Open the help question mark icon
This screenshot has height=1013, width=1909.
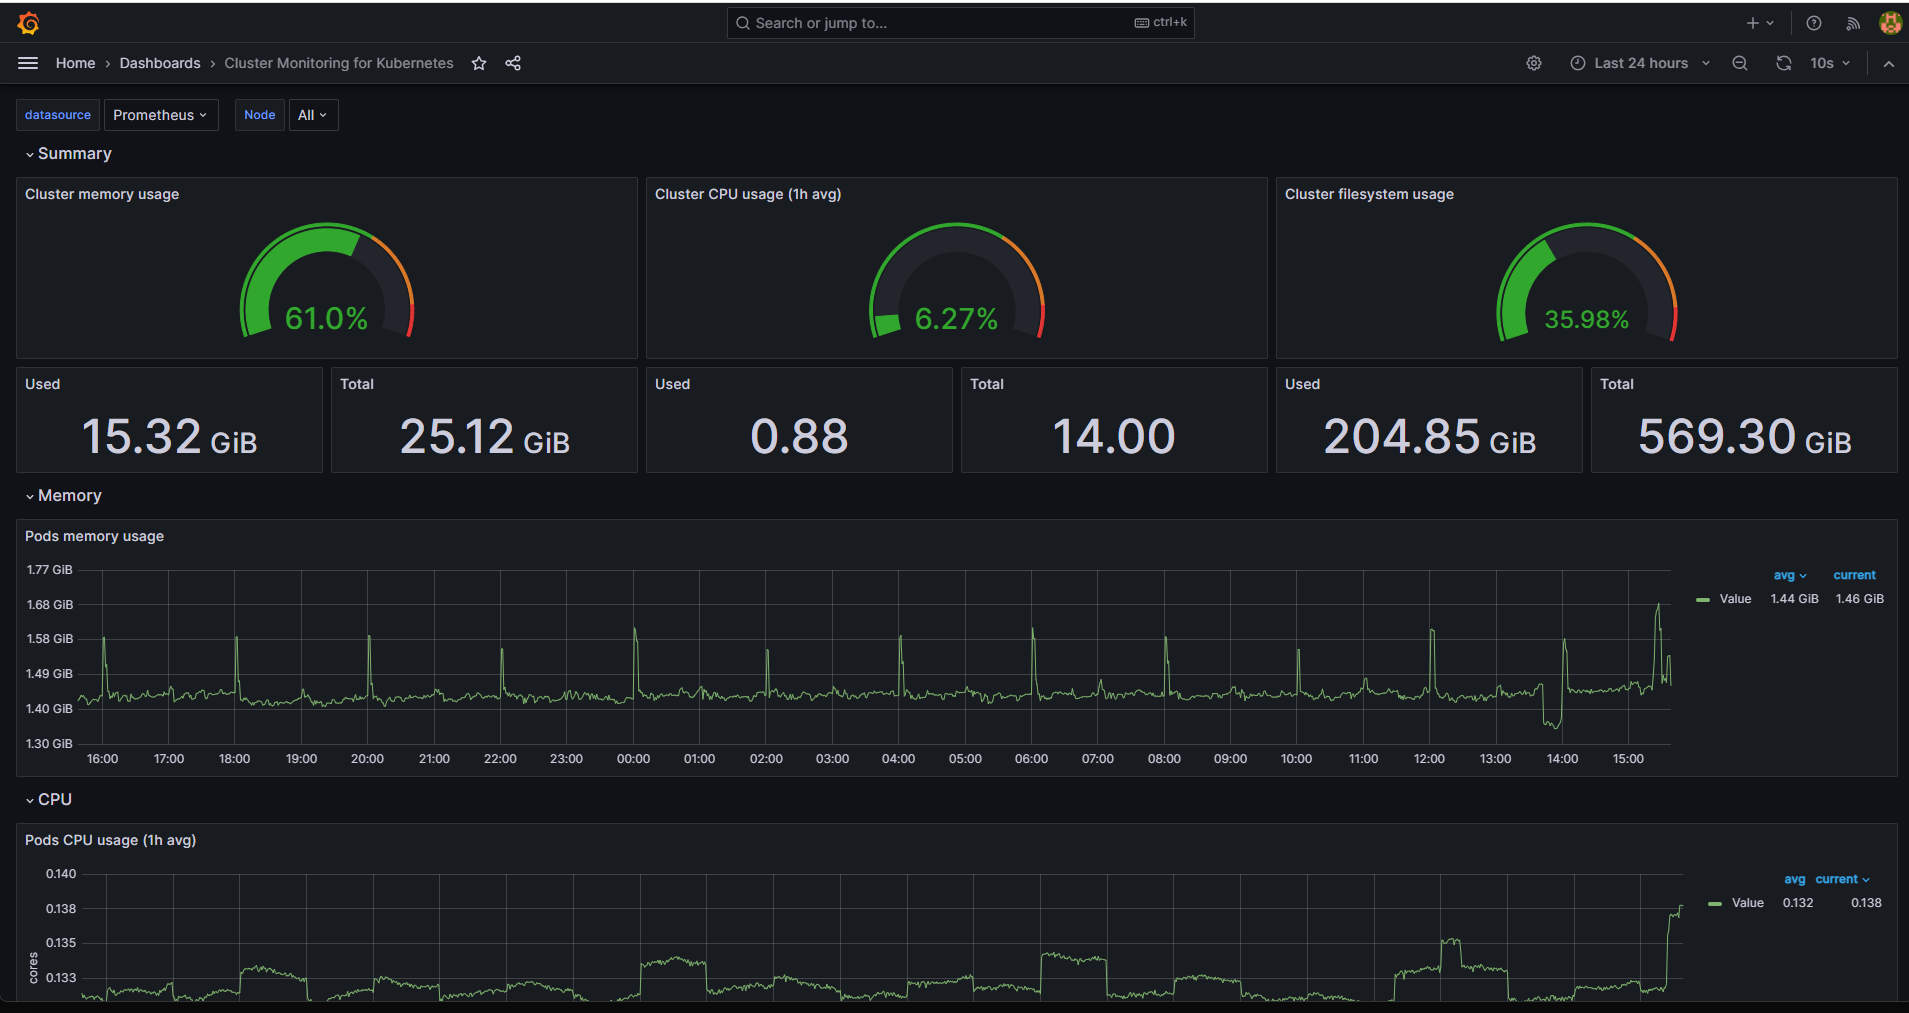(x=1813, y=23)
